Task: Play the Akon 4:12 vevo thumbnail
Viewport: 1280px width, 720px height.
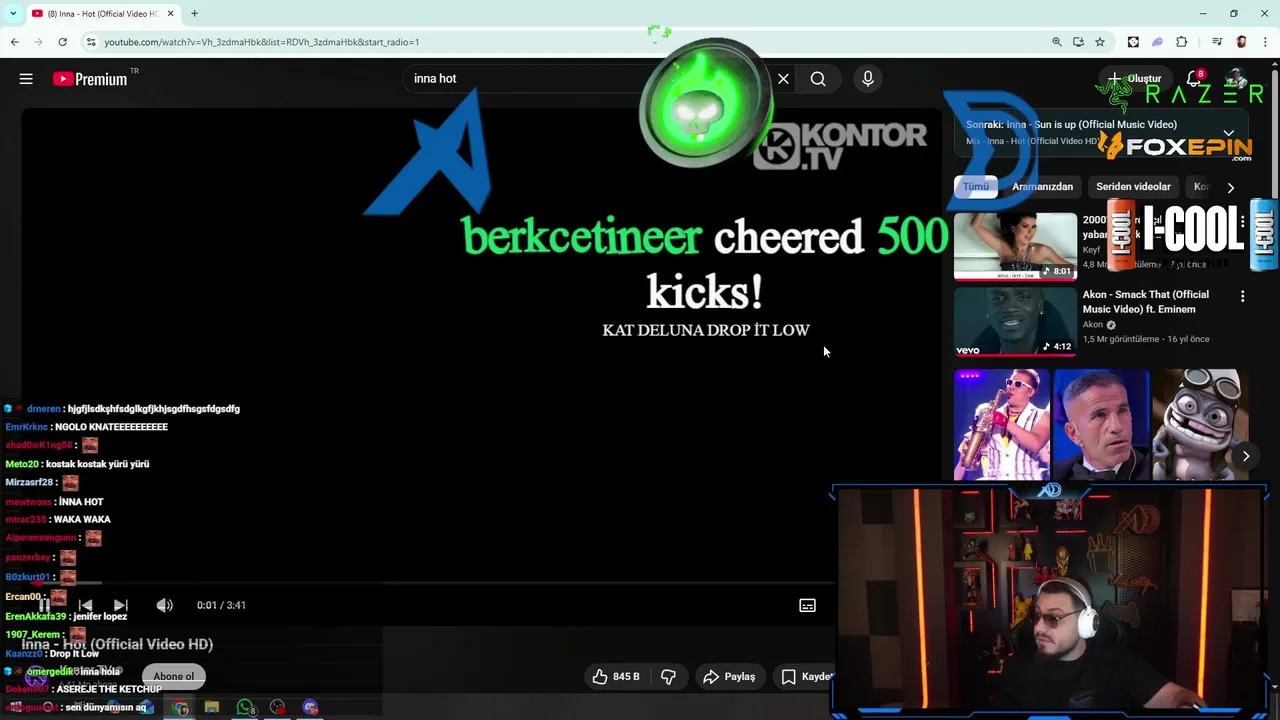Action: pos(1015,322)
